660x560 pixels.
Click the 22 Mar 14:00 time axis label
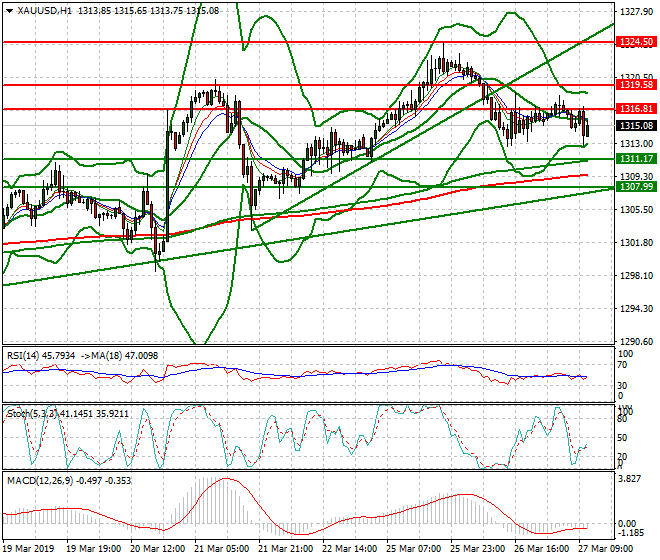349,549
